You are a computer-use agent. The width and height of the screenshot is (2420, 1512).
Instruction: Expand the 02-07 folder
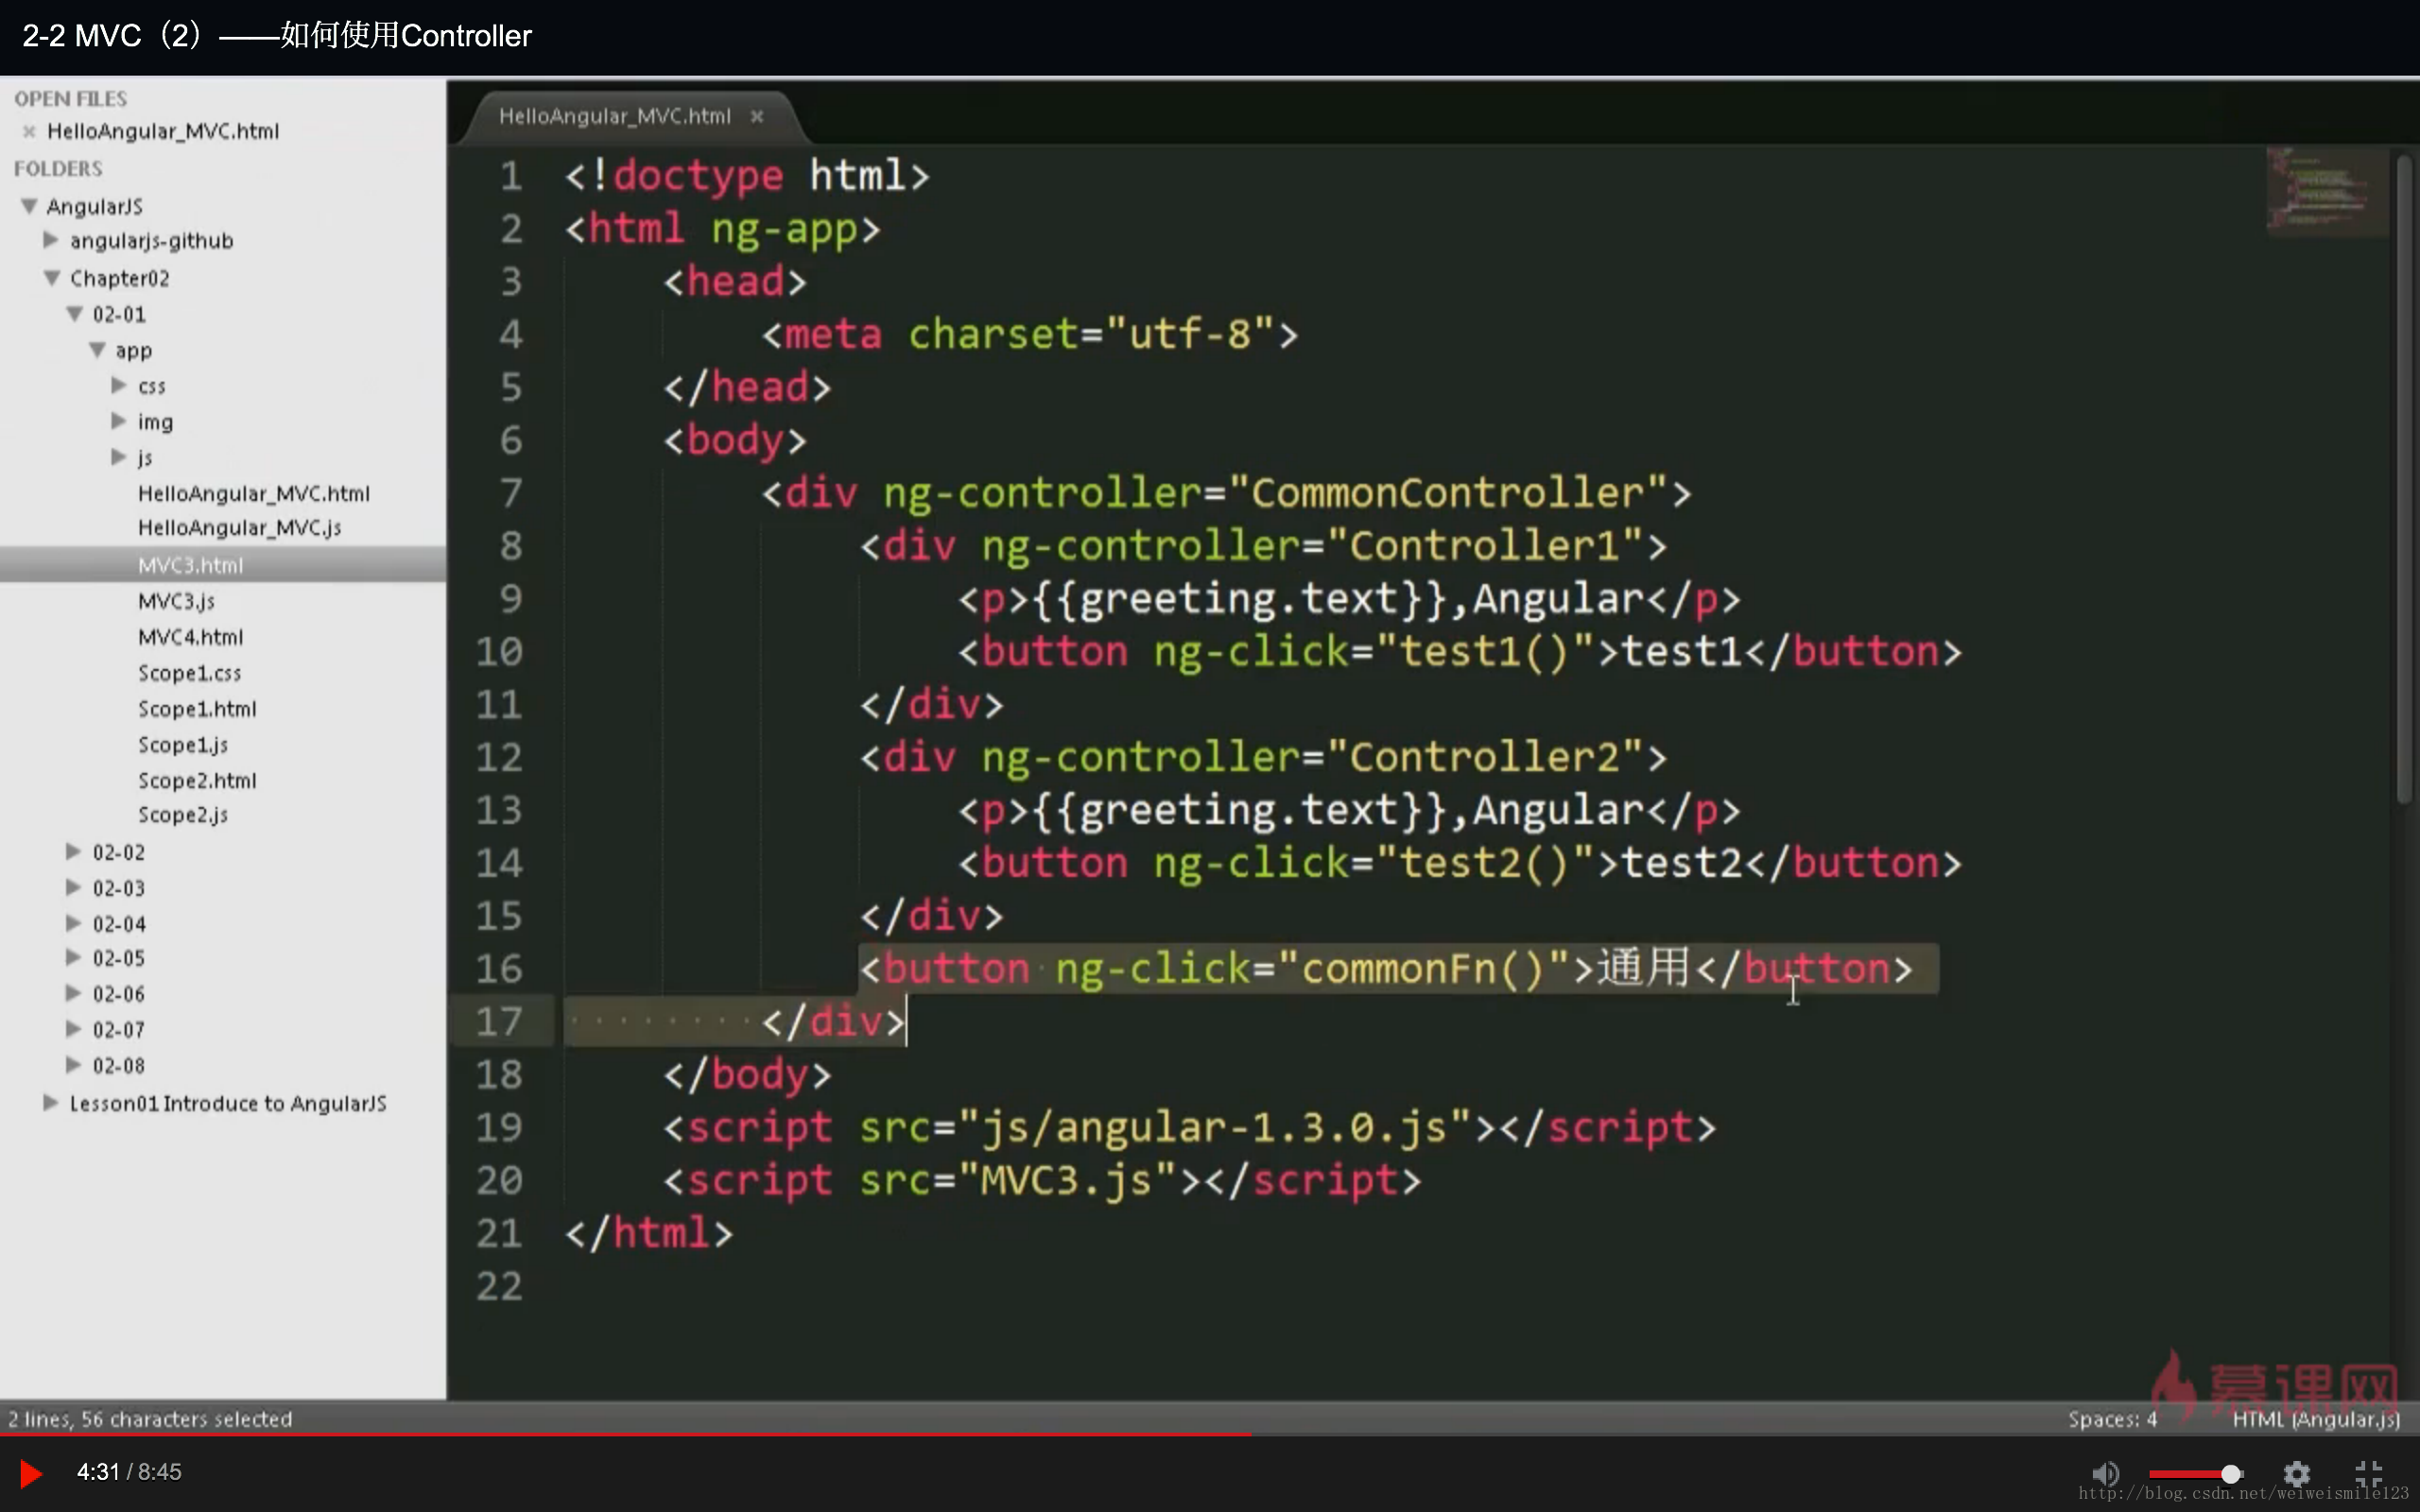click(73, 1028)
